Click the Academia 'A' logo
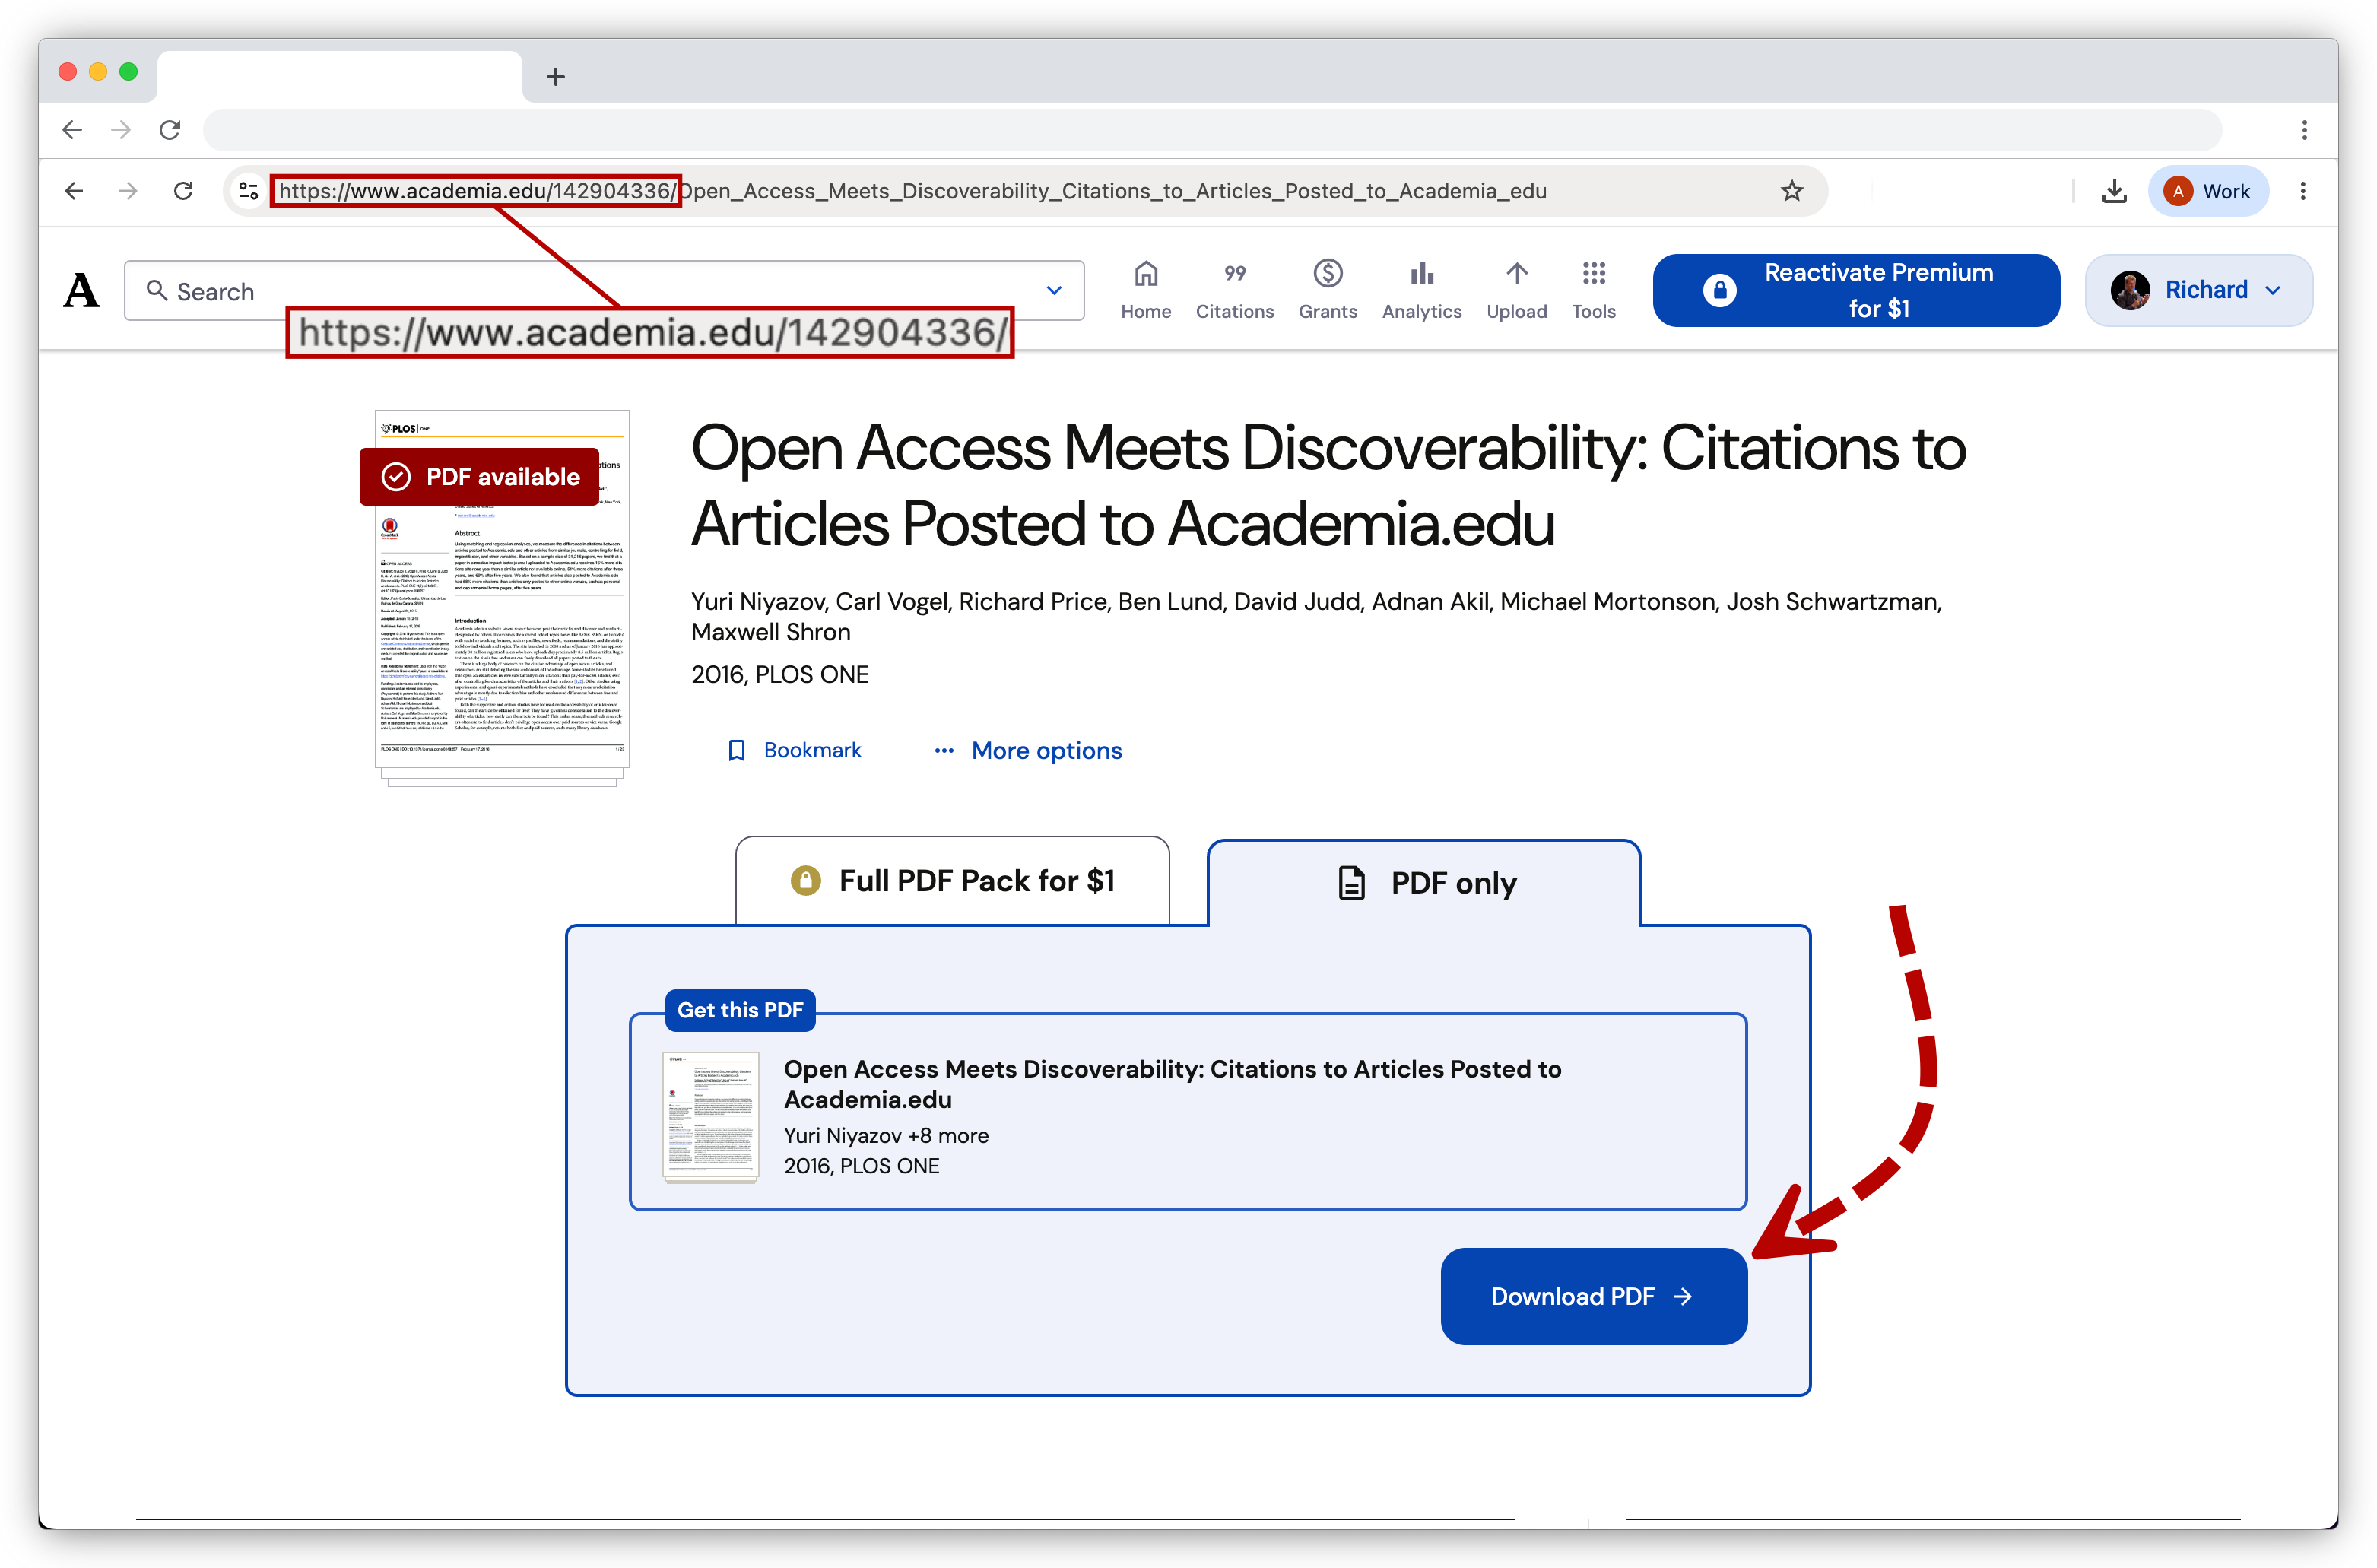The width and height of the screenshot is (2377, 1568). click(x=82, y=291)
